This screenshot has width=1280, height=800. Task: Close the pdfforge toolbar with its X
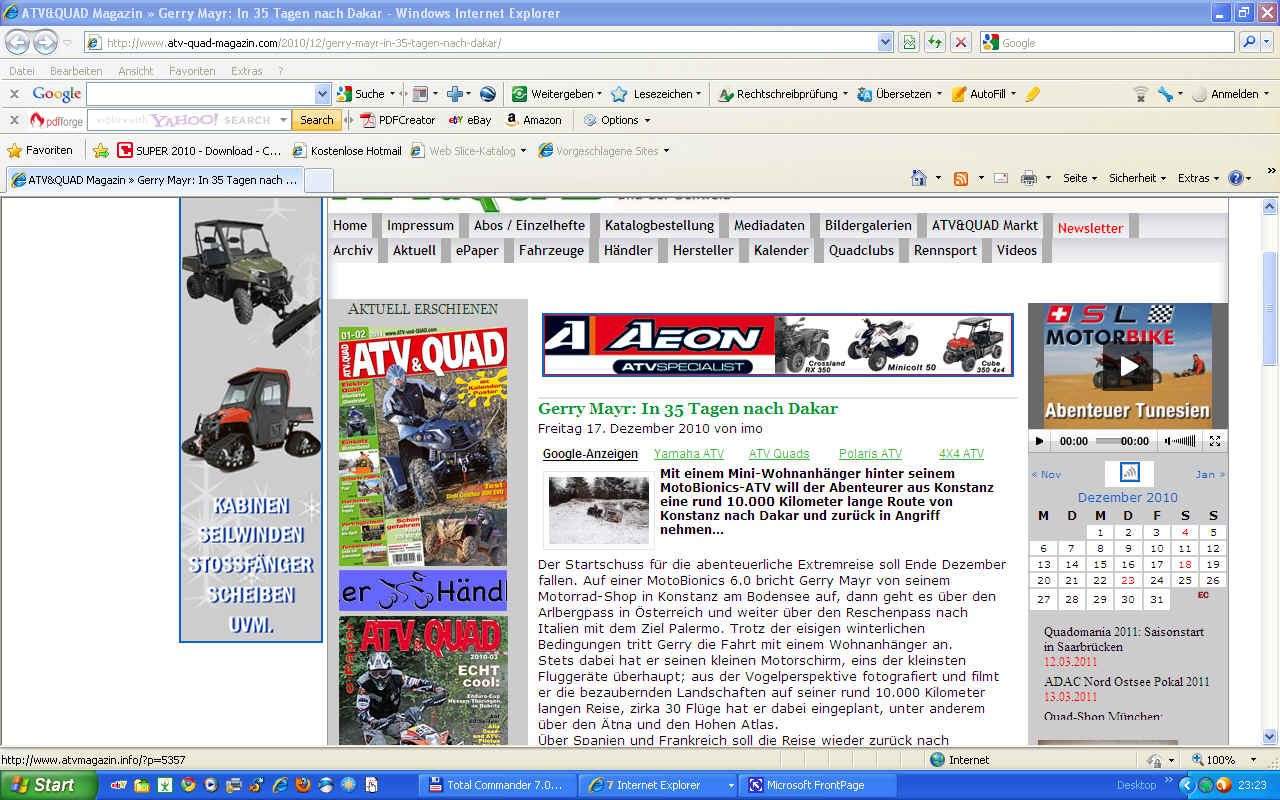coord(14,120)
